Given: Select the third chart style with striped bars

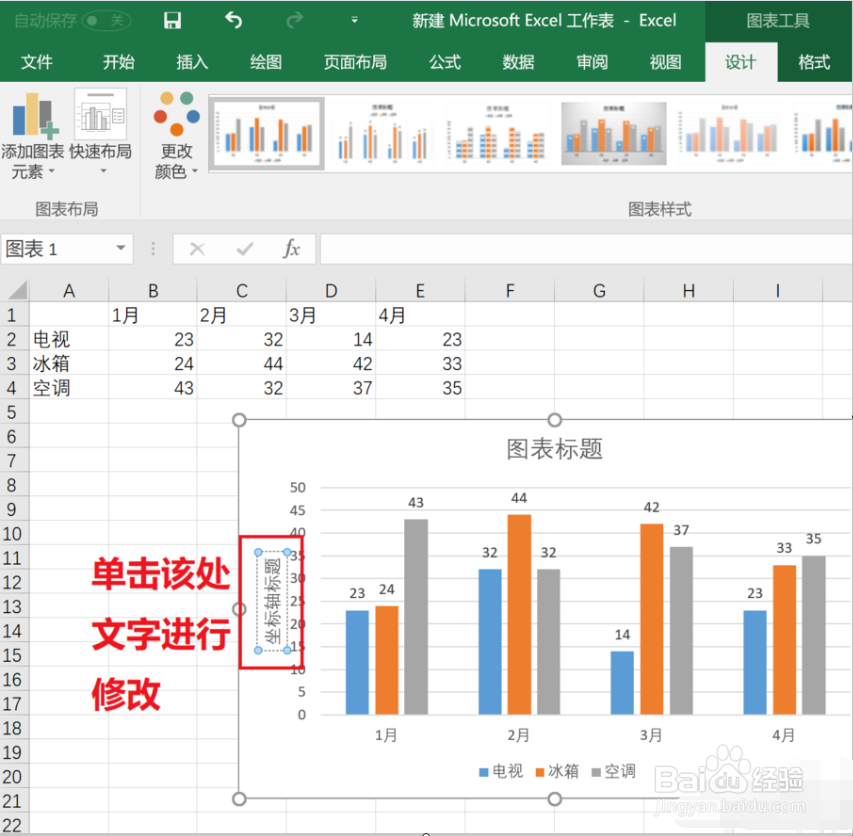Looking at the screenshot, I should coord(497,133).
